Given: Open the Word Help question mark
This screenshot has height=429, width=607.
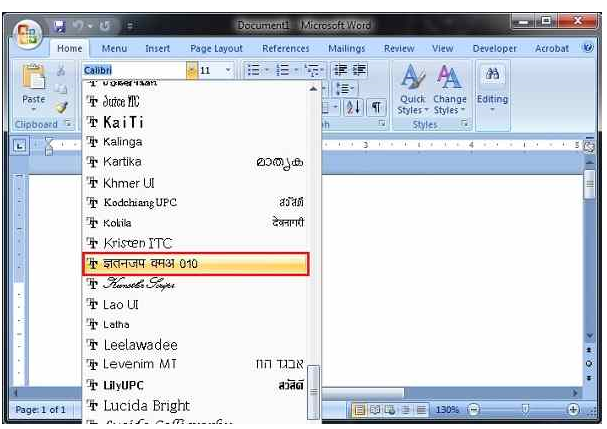Looking at the screenshot, I should tap(590, 47).
